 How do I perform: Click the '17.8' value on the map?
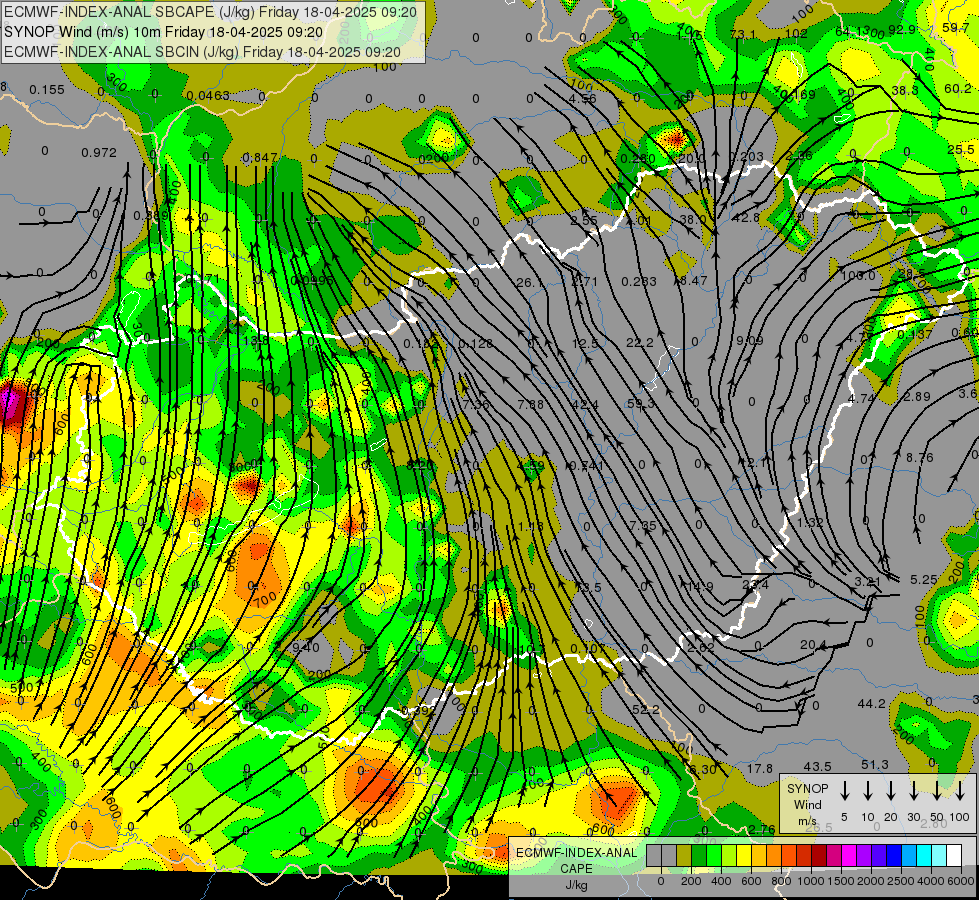[x=760, y=768]
